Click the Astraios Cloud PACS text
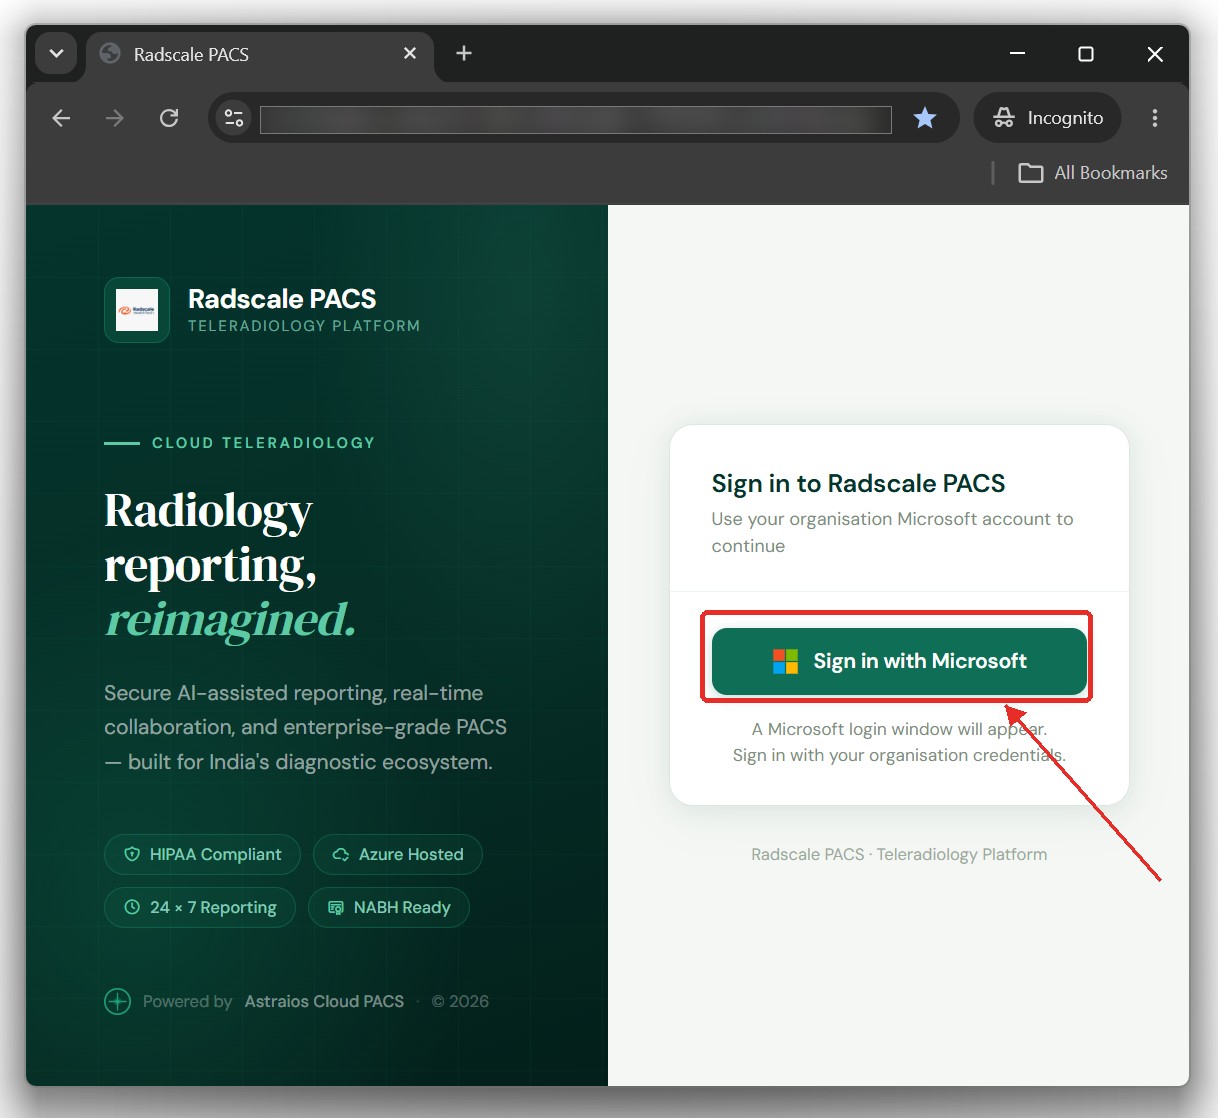The image size is (1218, 1118). (324, 1001)
